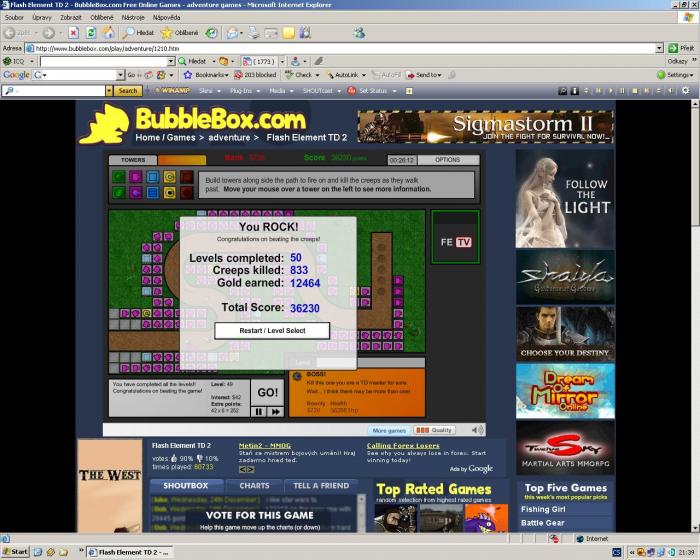Switch to the CHARTS tab
The width and height of the screenshot is (700, 560).
coord(254,486)
